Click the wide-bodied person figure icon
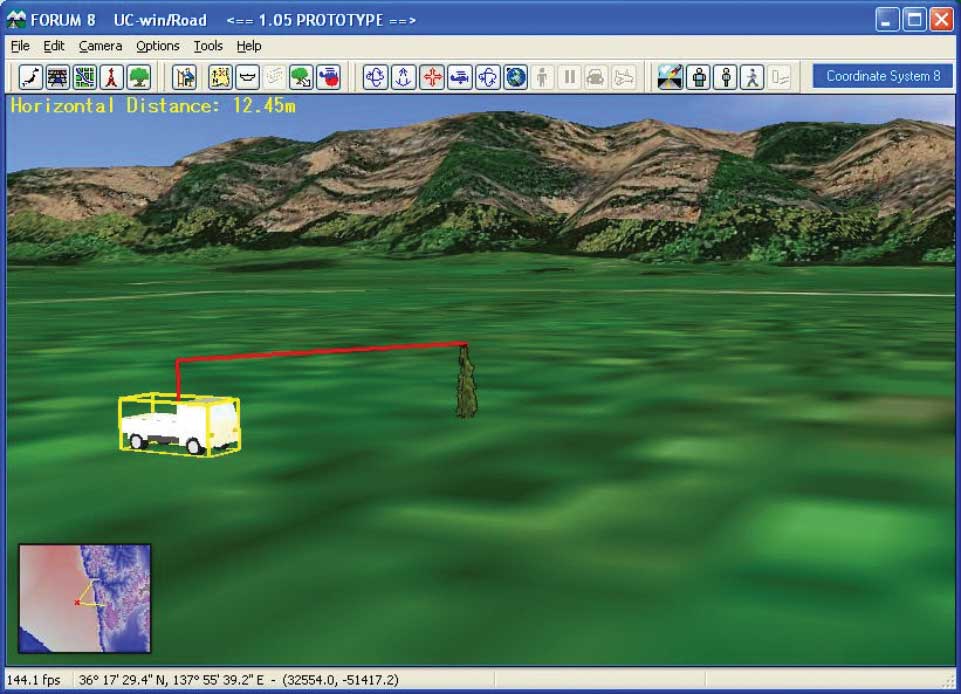Image resolution: width=961 pixels, height=694 pixels. tap(699, 77)
